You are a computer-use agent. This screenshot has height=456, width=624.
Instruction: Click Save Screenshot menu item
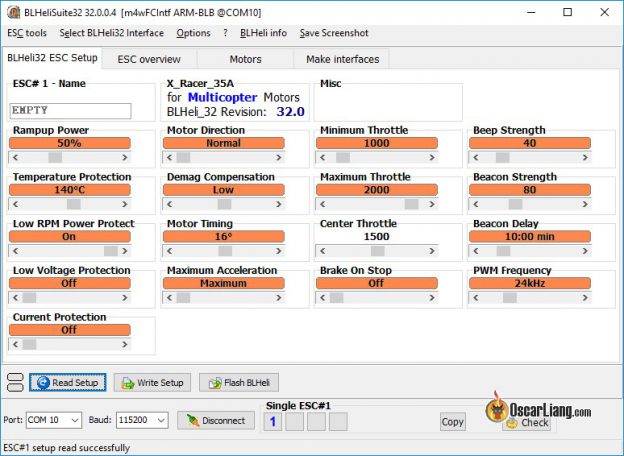[x=334, y=33]
